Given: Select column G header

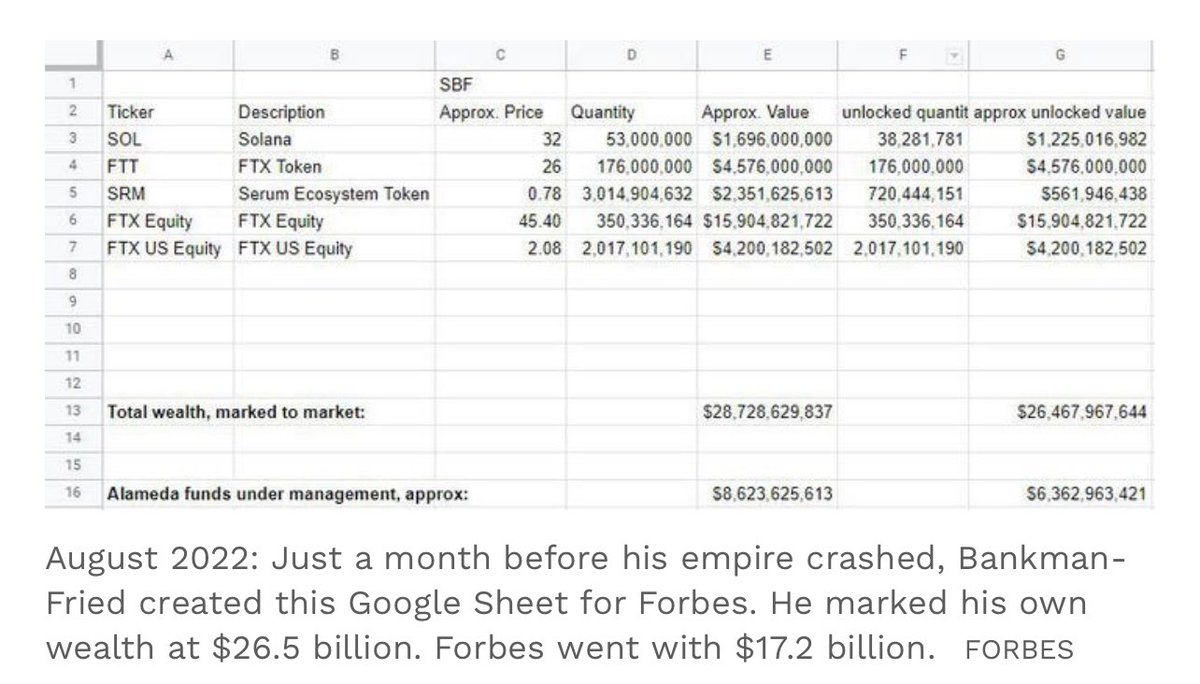Looking at the screenshot, I should click(x=1060, y=56).
